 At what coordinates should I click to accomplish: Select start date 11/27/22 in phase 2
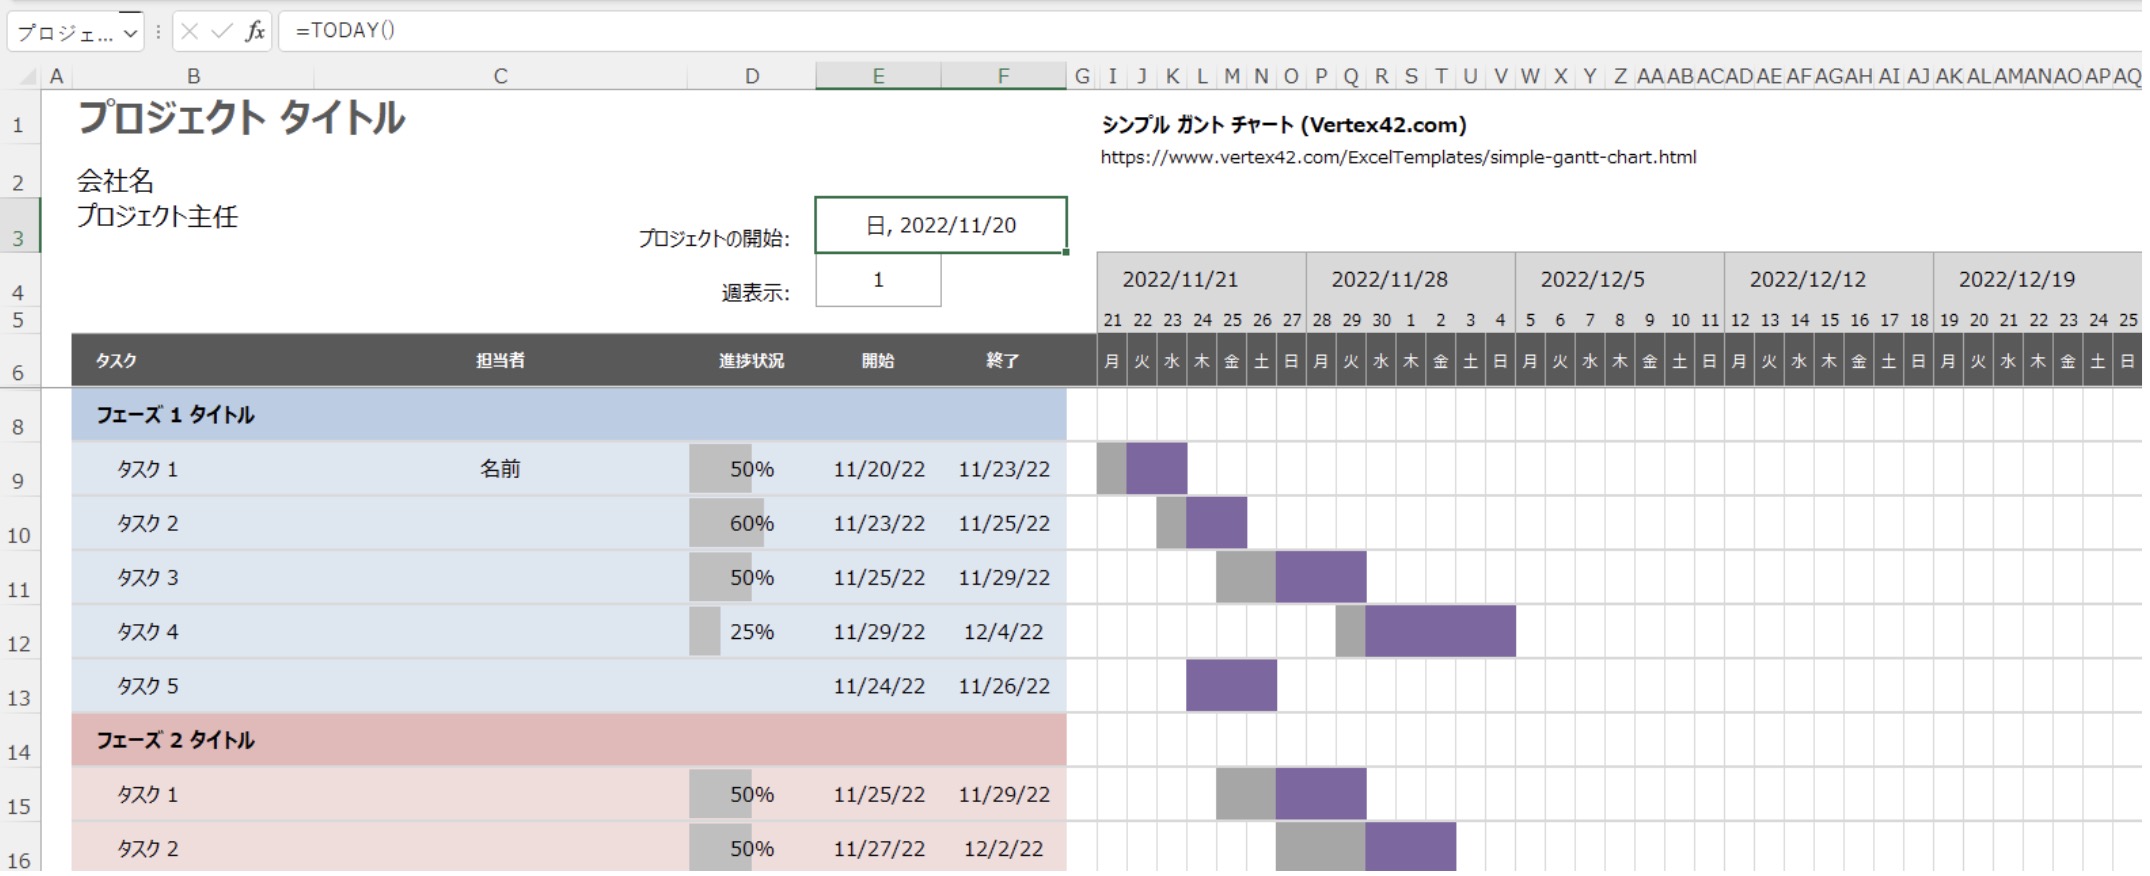point(878,848)
